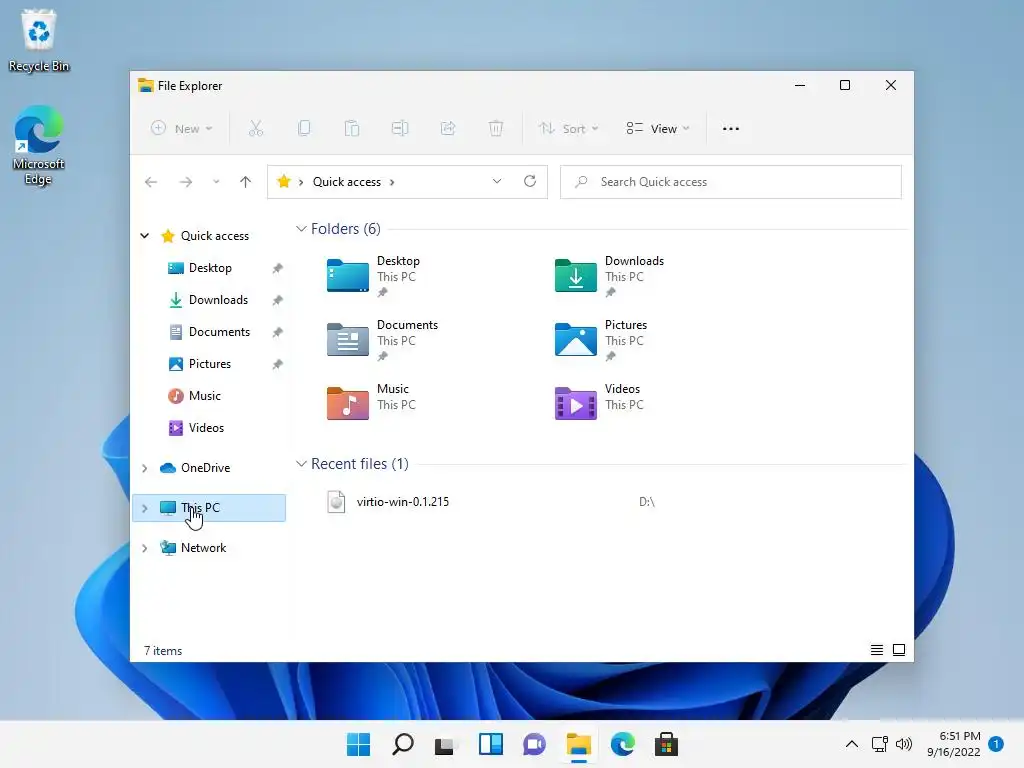Select Documents in the navigation pane
Image resolution: width=1024 pixels, height=768 pixels.
[x=219, y=332]
